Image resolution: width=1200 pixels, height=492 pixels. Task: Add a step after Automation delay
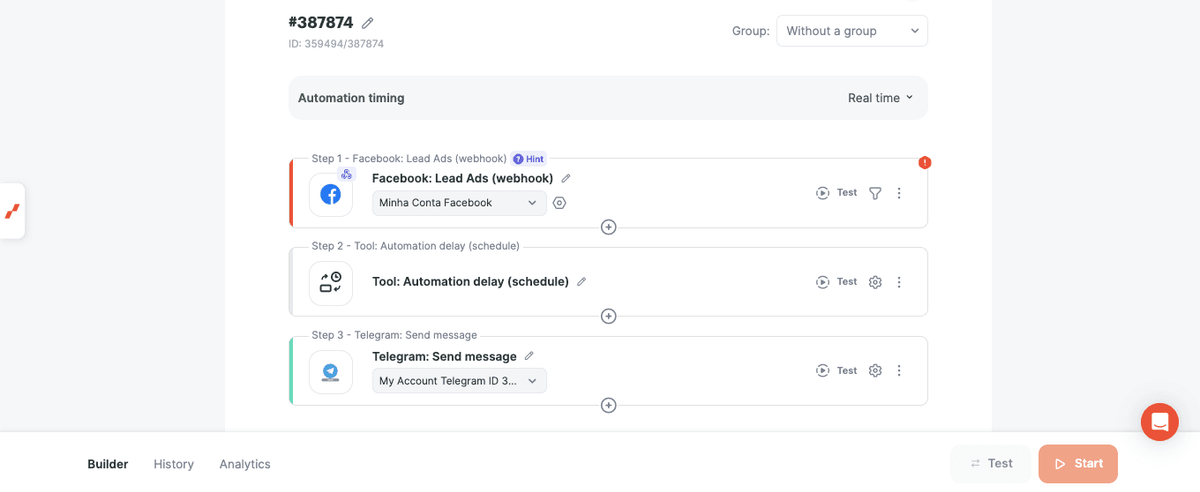[608, 316]
